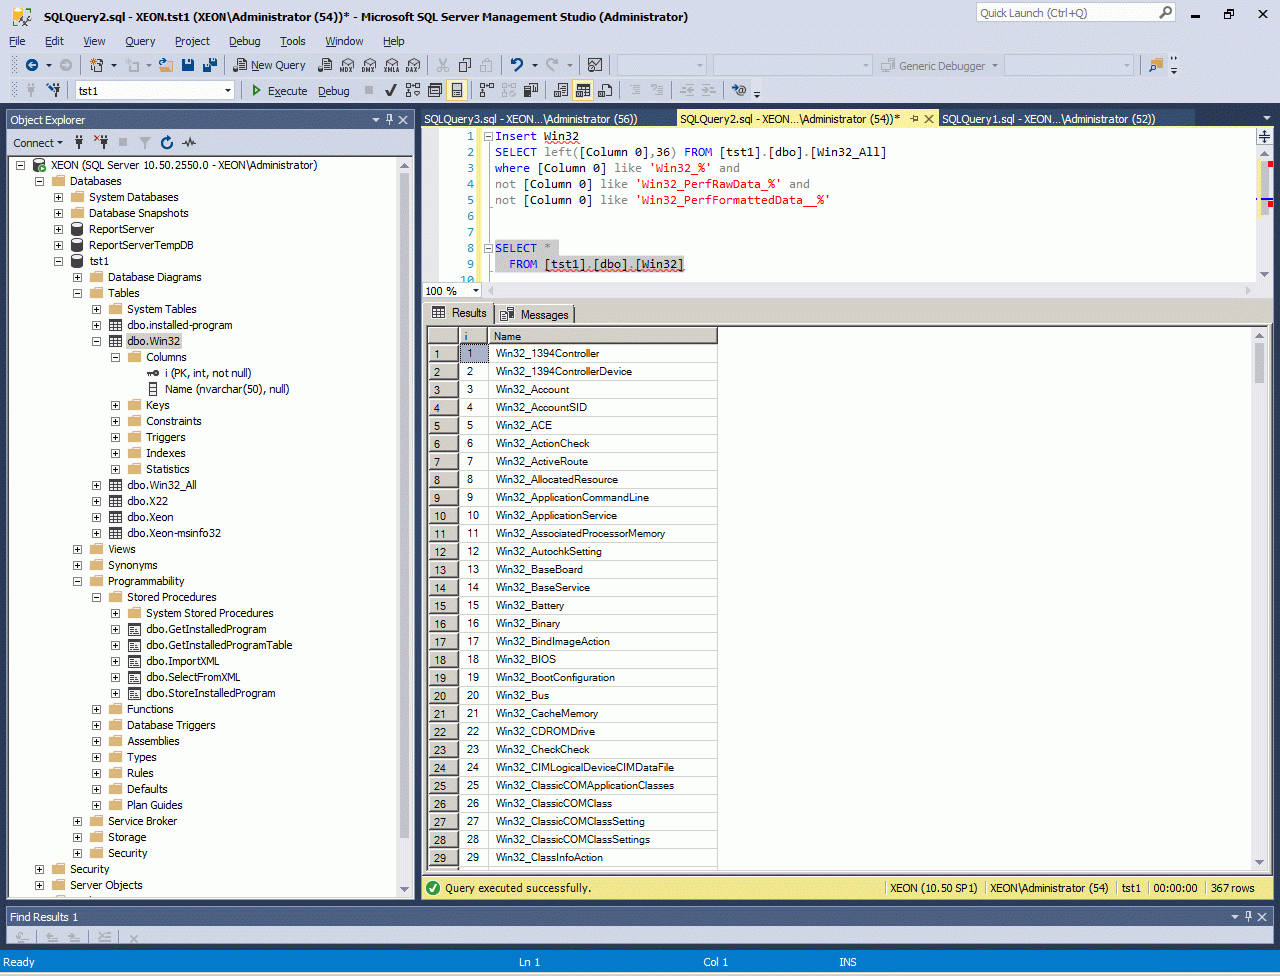This screenshot has width=1280, height=976.
Task: Click the Debug toolbar button
Action: click(334, 91)
